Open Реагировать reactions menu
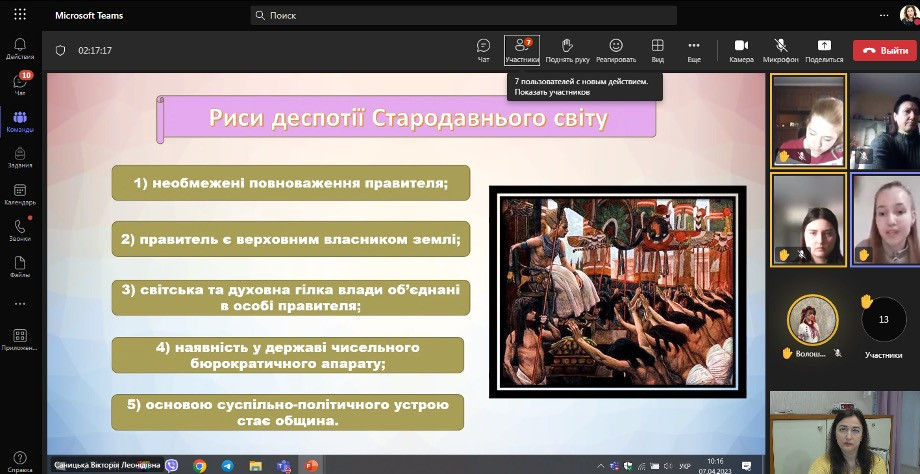The width and height of the screenshot is (920, 474). pos(615,51)
